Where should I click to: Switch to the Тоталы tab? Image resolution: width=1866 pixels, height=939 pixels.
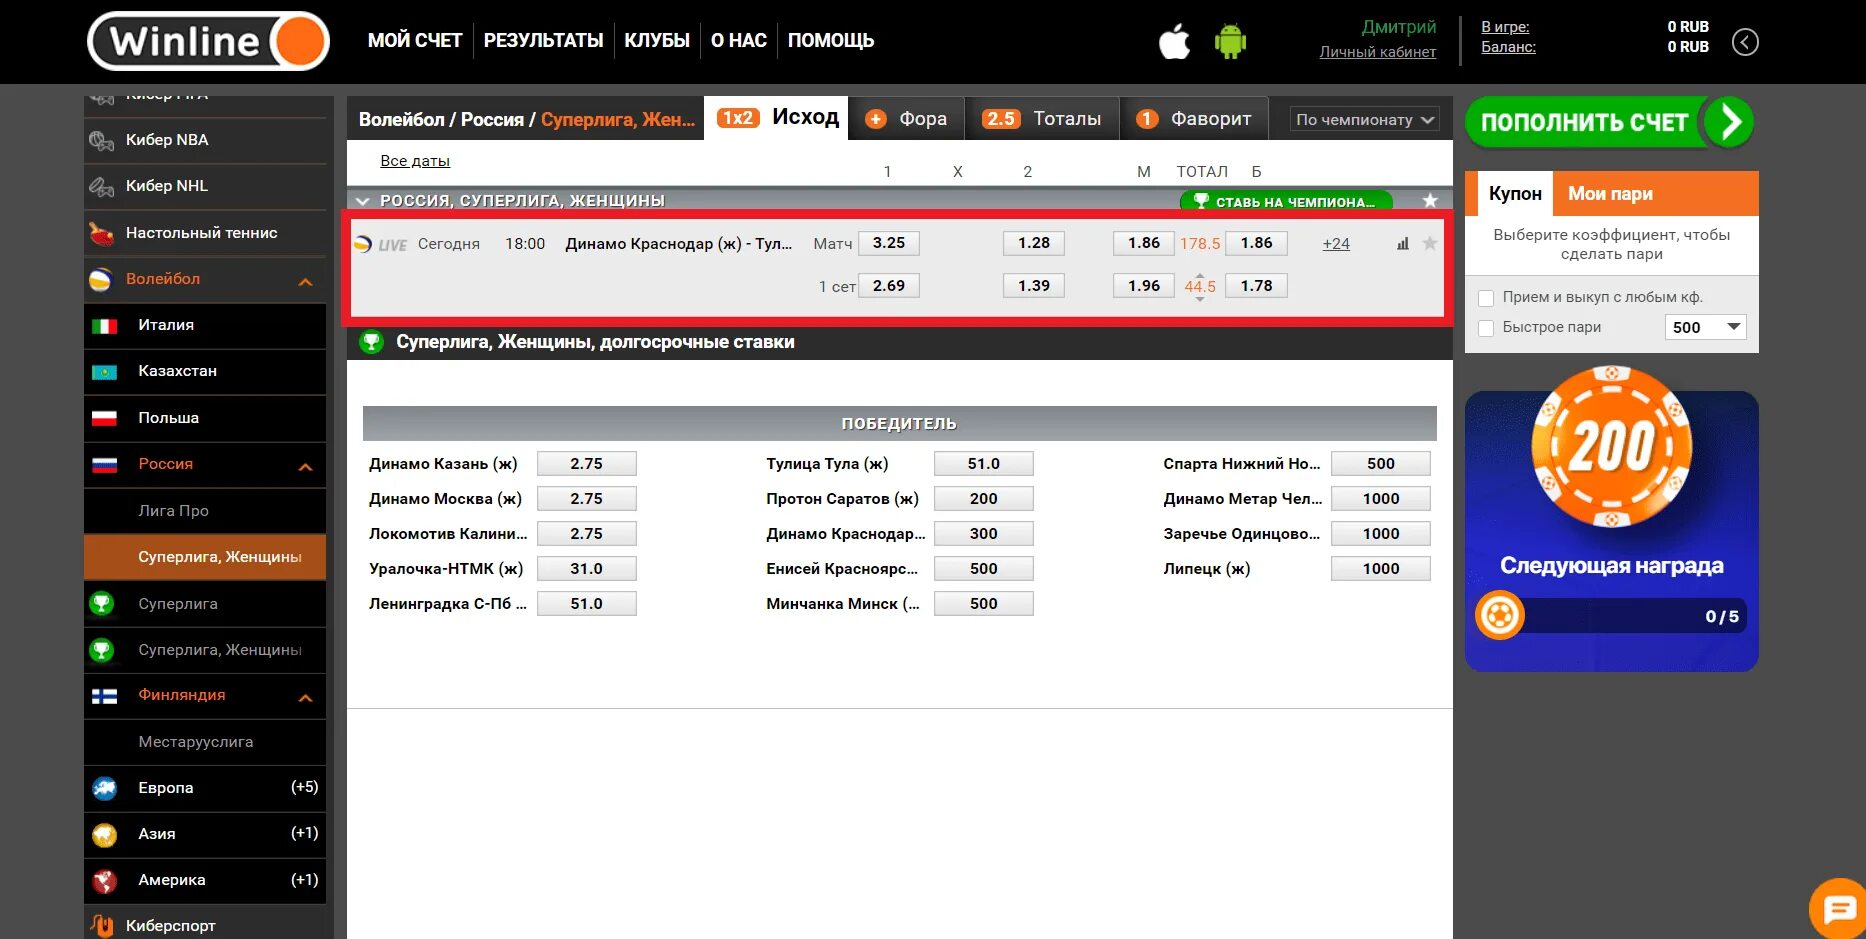coord(1042,119)
